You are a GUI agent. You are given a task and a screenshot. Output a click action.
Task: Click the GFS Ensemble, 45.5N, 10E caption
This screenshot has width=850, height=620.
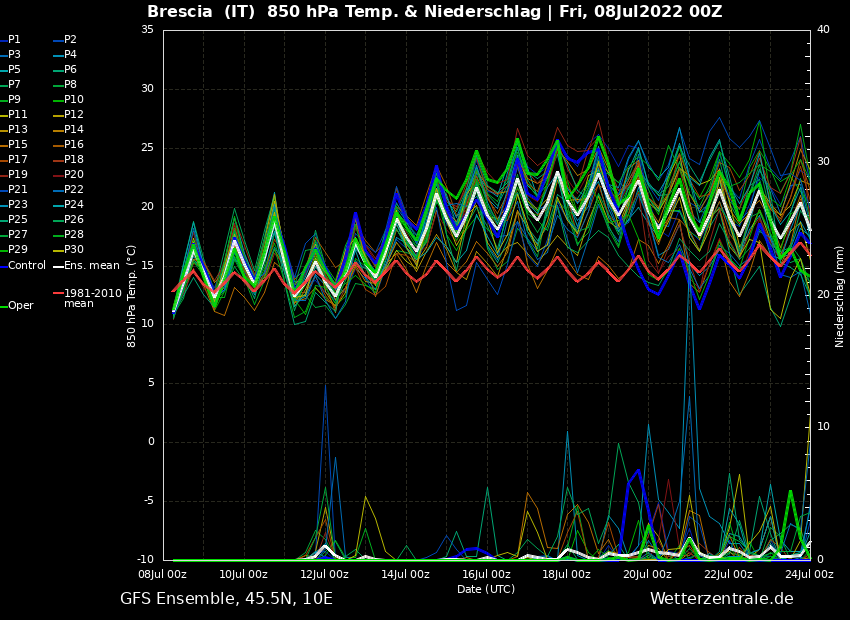[226, 599]
